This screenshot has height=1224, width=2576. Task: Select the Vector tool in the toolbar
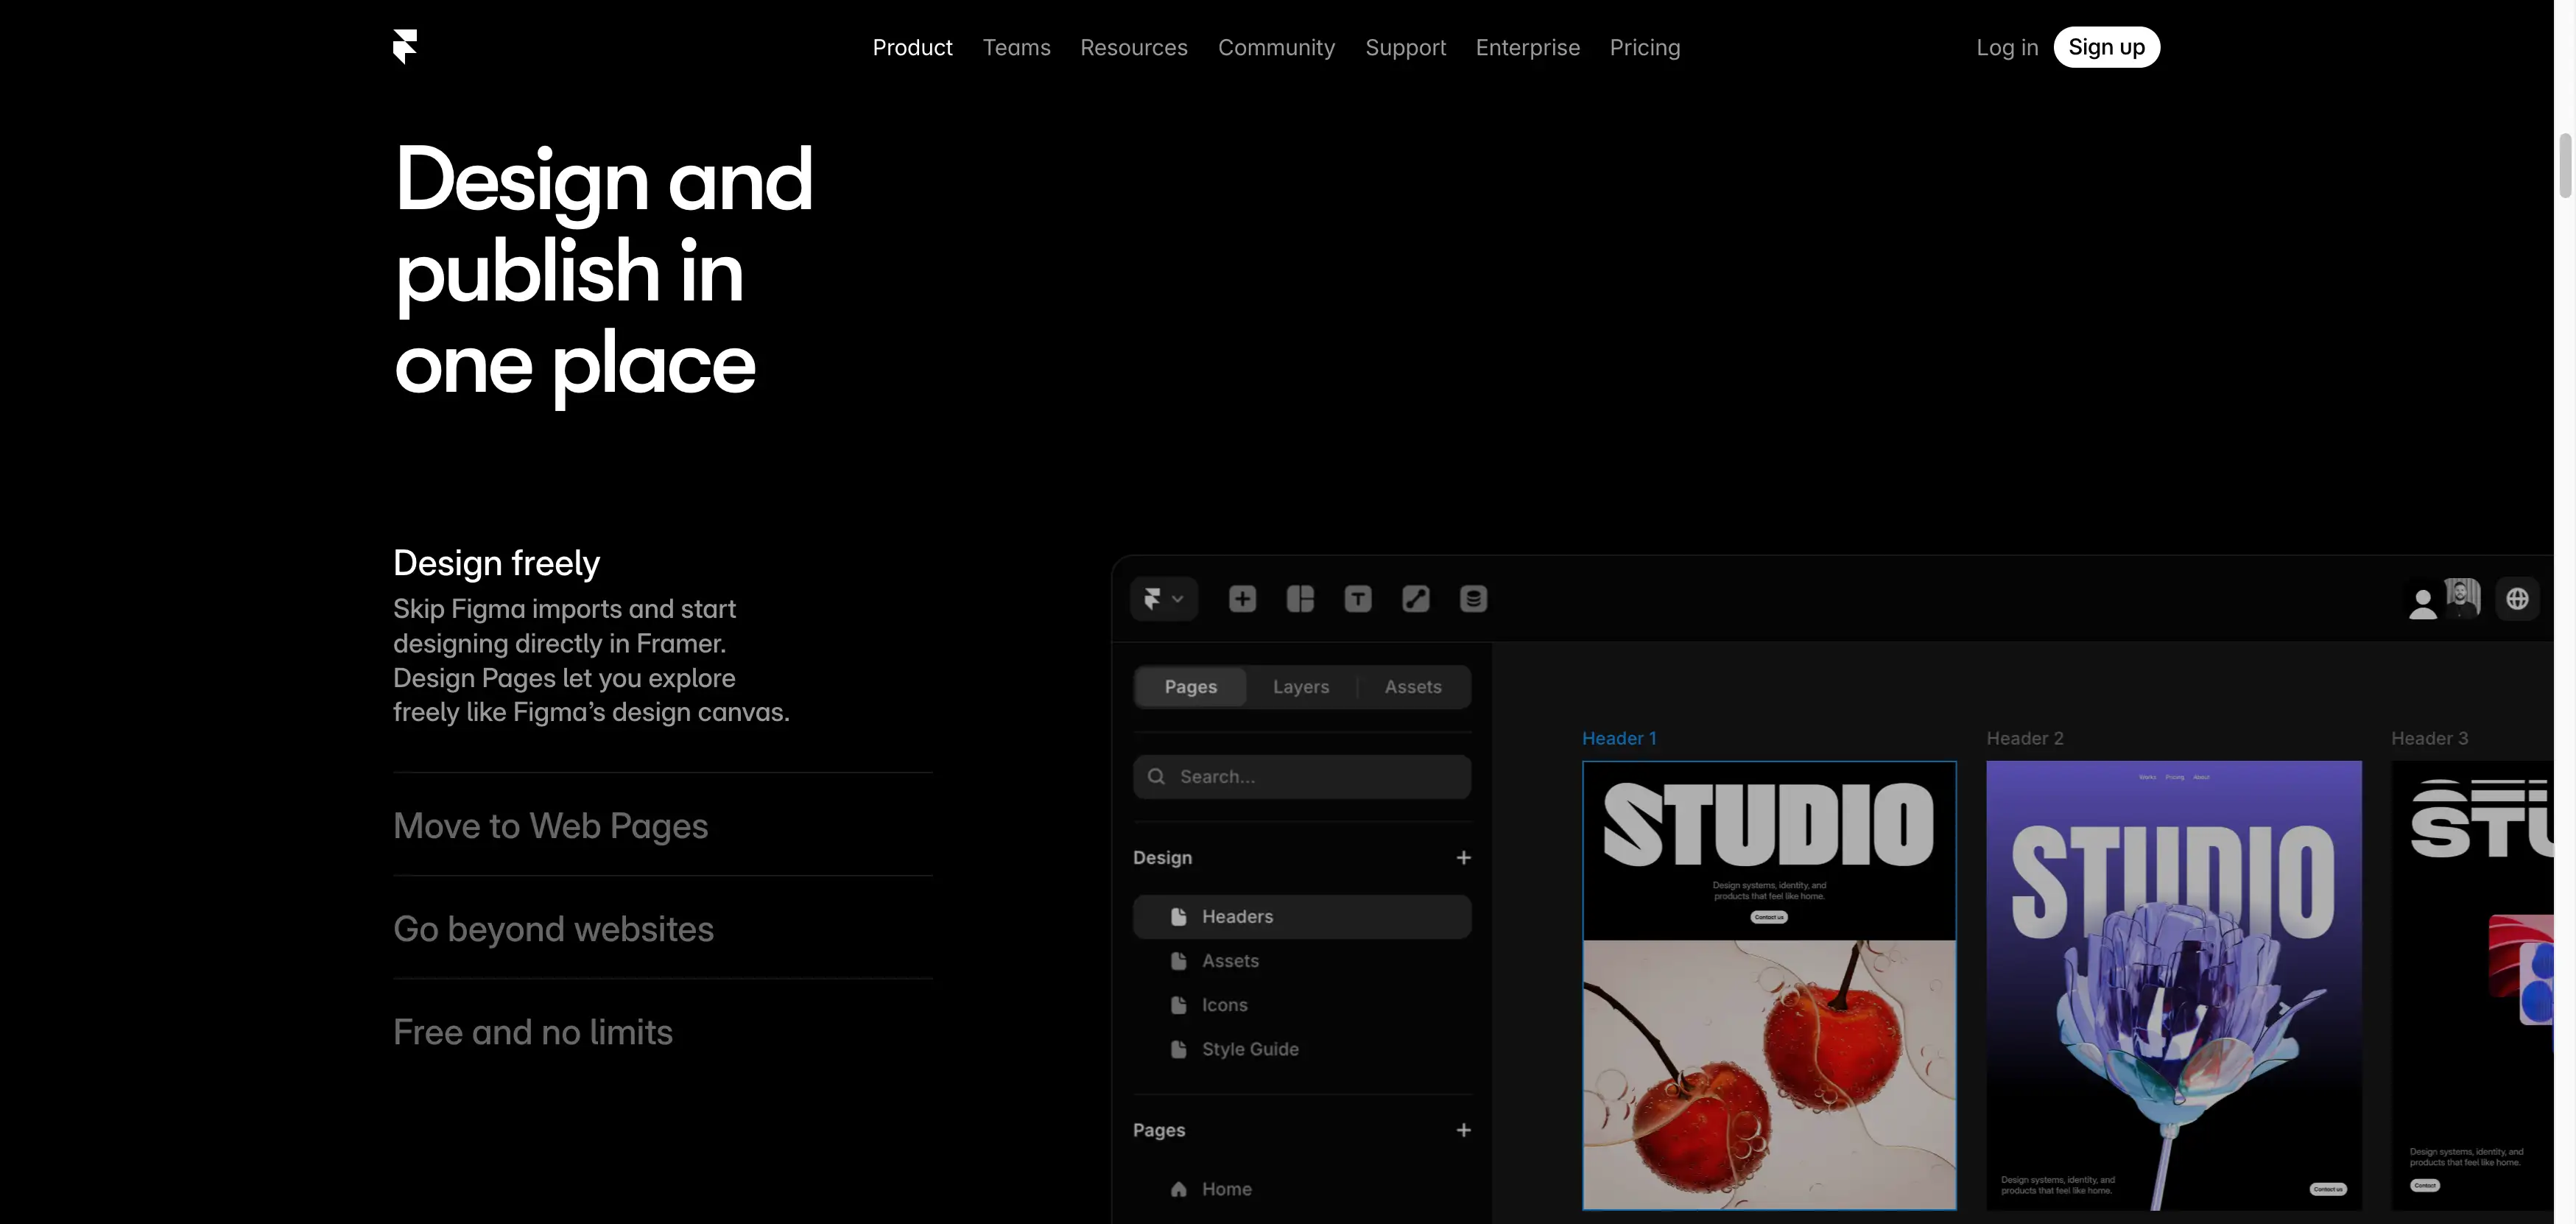click(x=1416, y=598)
